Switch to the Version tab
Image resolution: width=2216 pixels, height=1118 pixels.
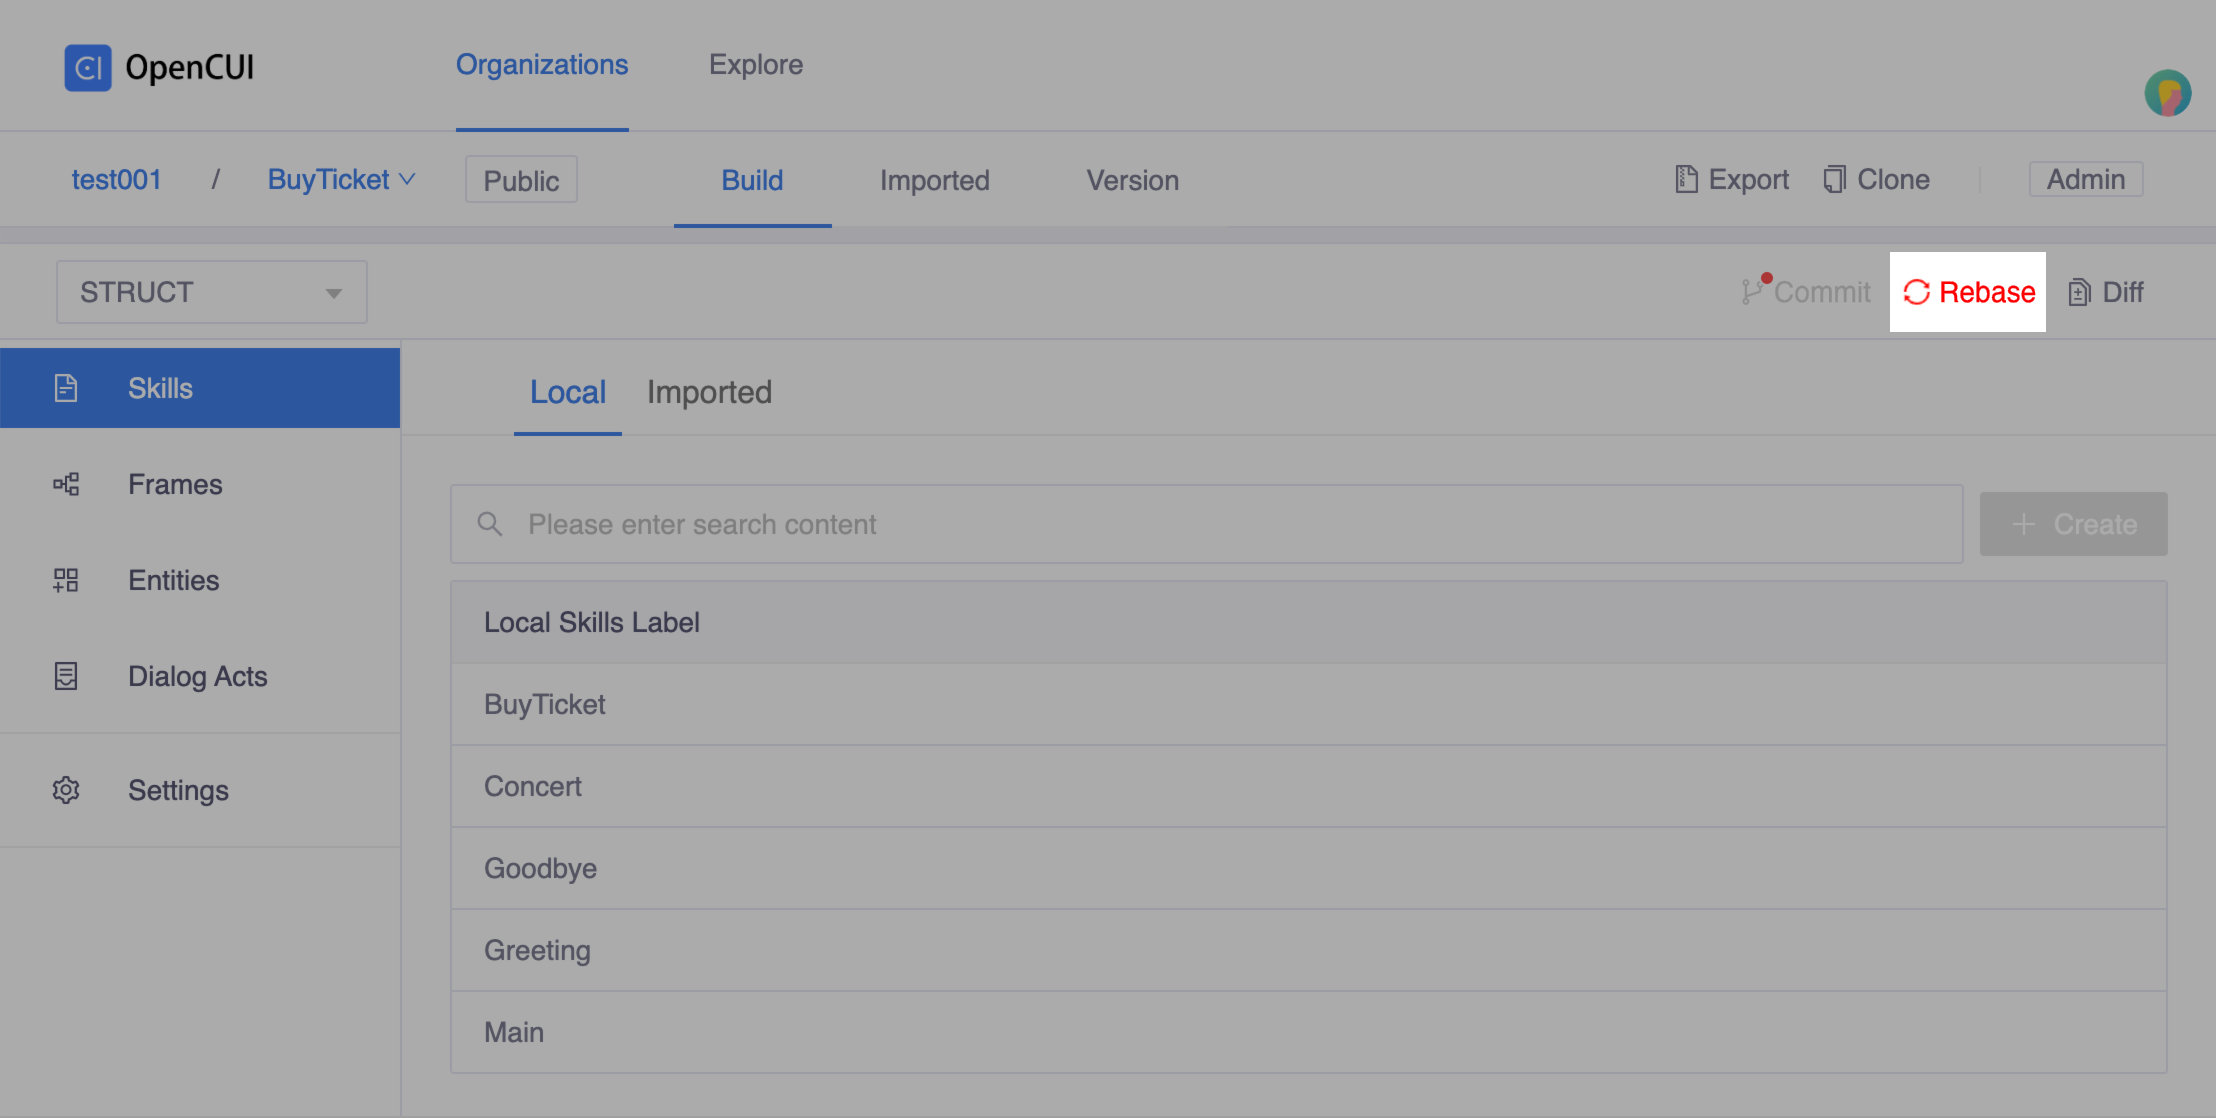pyautogui.click(x=1132, y=180)
